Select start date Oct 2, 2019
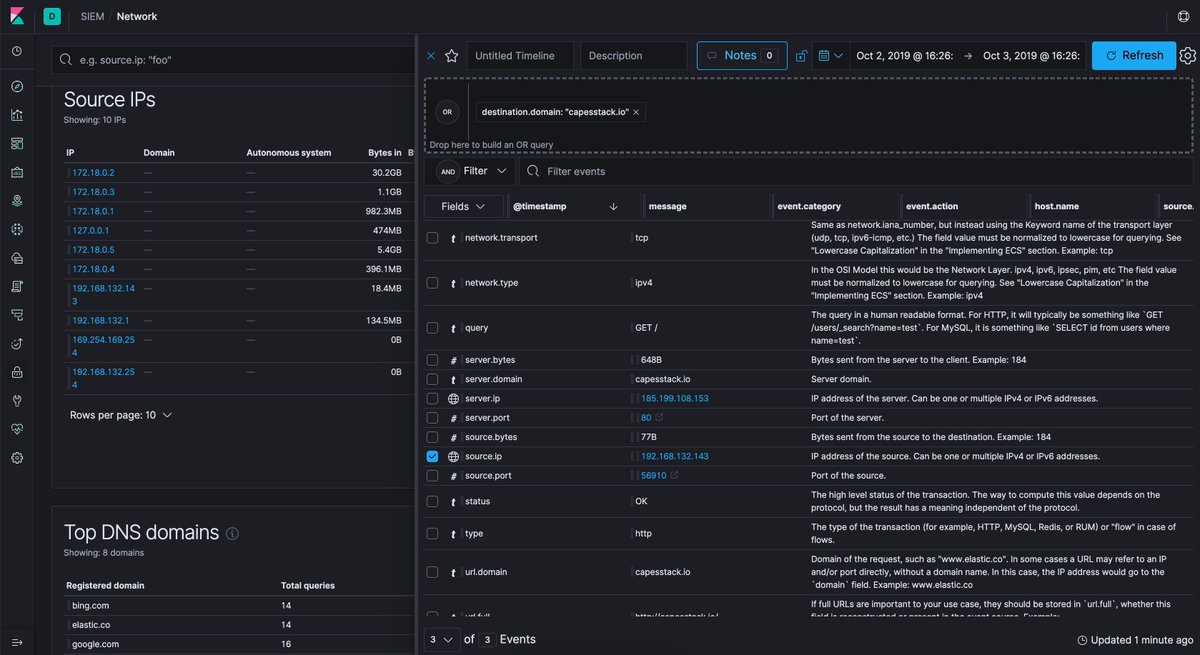The height and width of the screenshot is (655, 1200). click(x=905, y=56)
